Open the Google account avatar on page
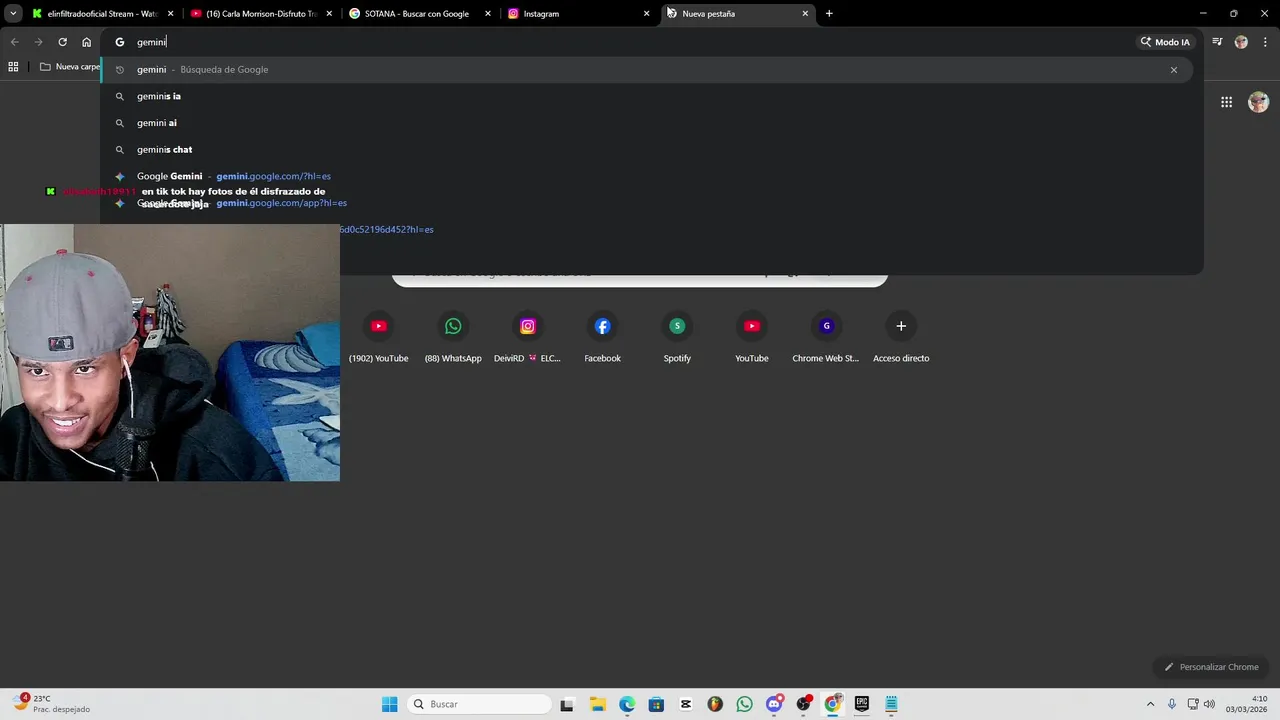Image resolution: width=1280 pixels, height=720 pixels. tap(1258, 102)
